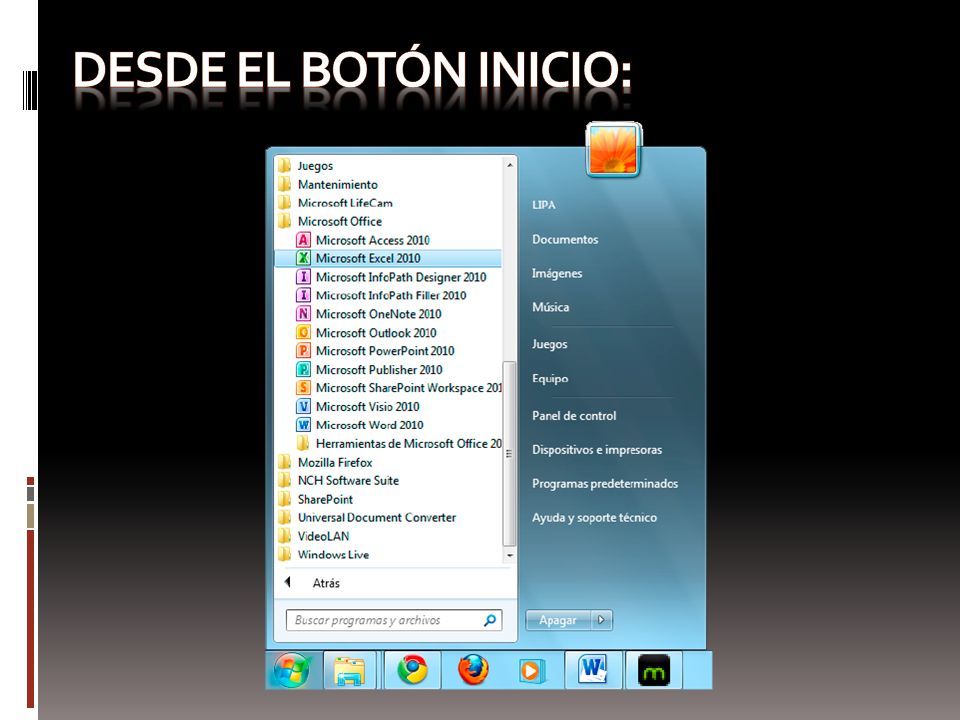Image resolution: width=960 pixels, height=720 pixels.
Task: Open SharePoint Workspace 2010 icon
Action: [303, 388]
